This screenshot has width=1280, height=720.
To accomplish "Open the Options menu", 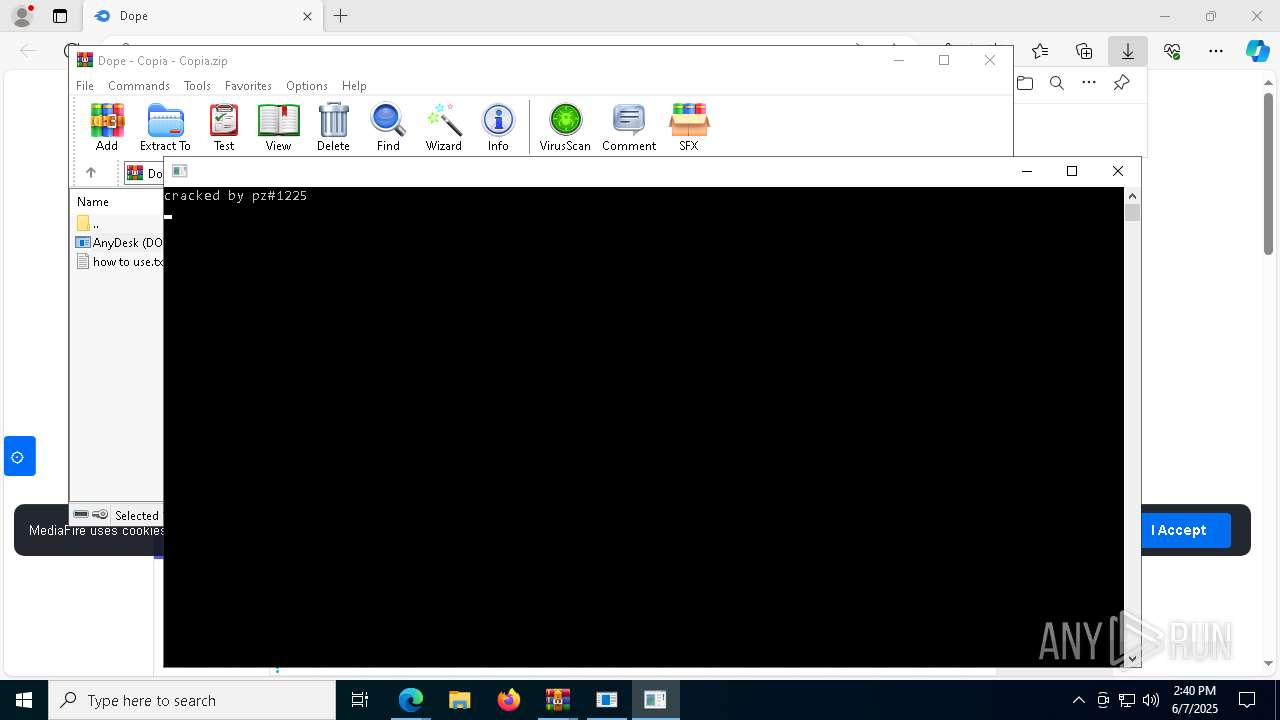I will 307,86.
